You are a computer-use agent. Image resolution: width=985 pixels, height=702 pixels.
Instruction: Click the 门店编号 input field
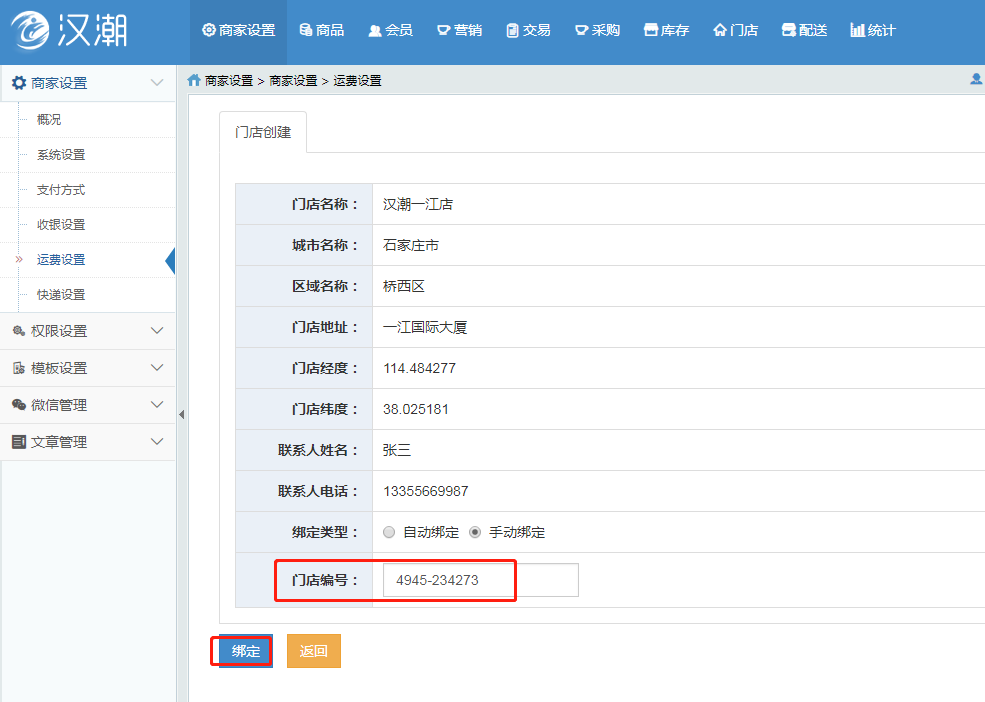(x=480, y=580)
